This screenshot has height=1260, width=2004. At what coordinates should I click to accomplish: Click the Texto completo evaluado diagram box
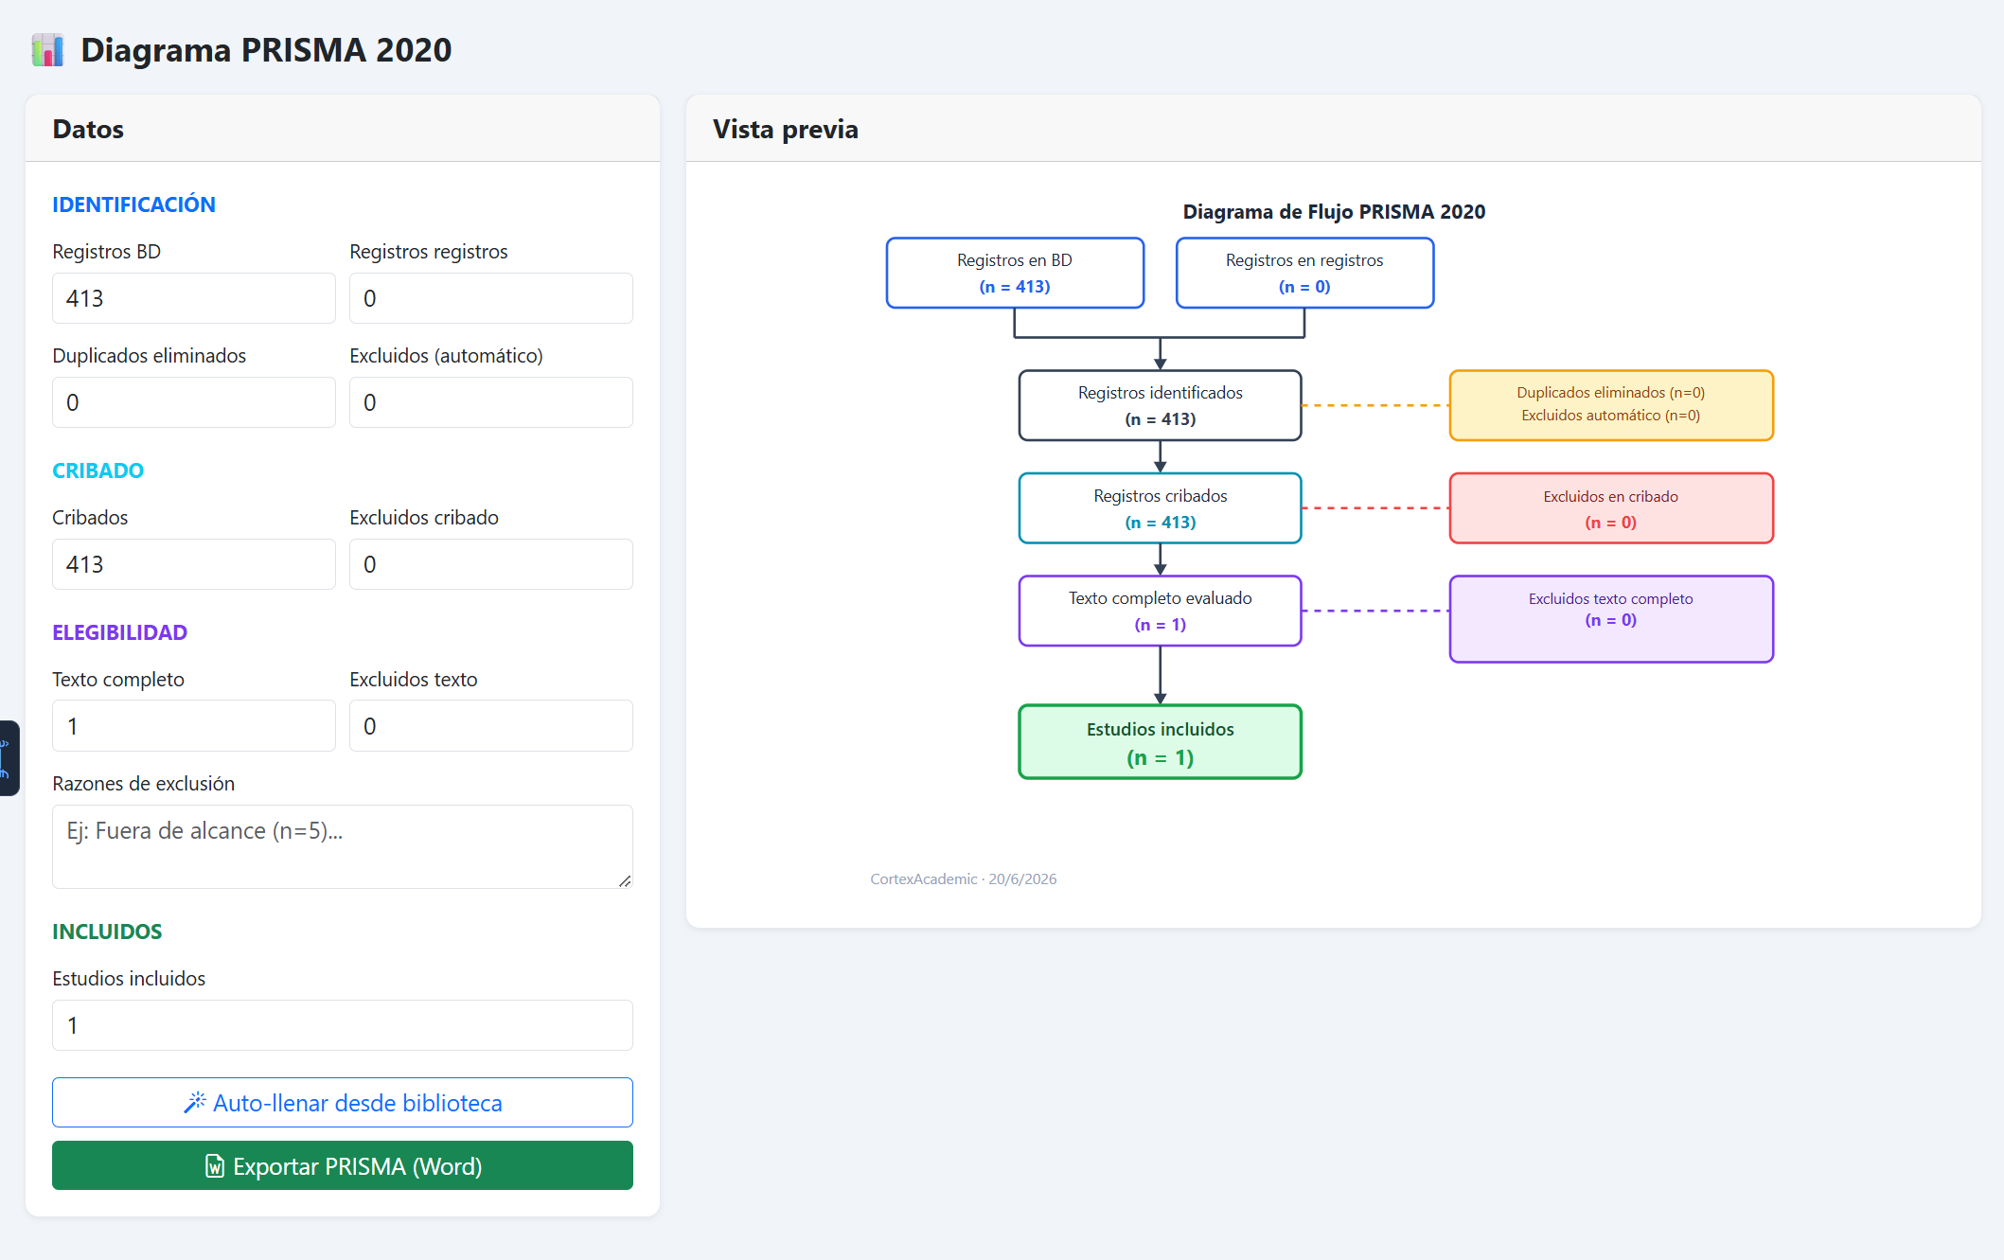(1160, 611)
